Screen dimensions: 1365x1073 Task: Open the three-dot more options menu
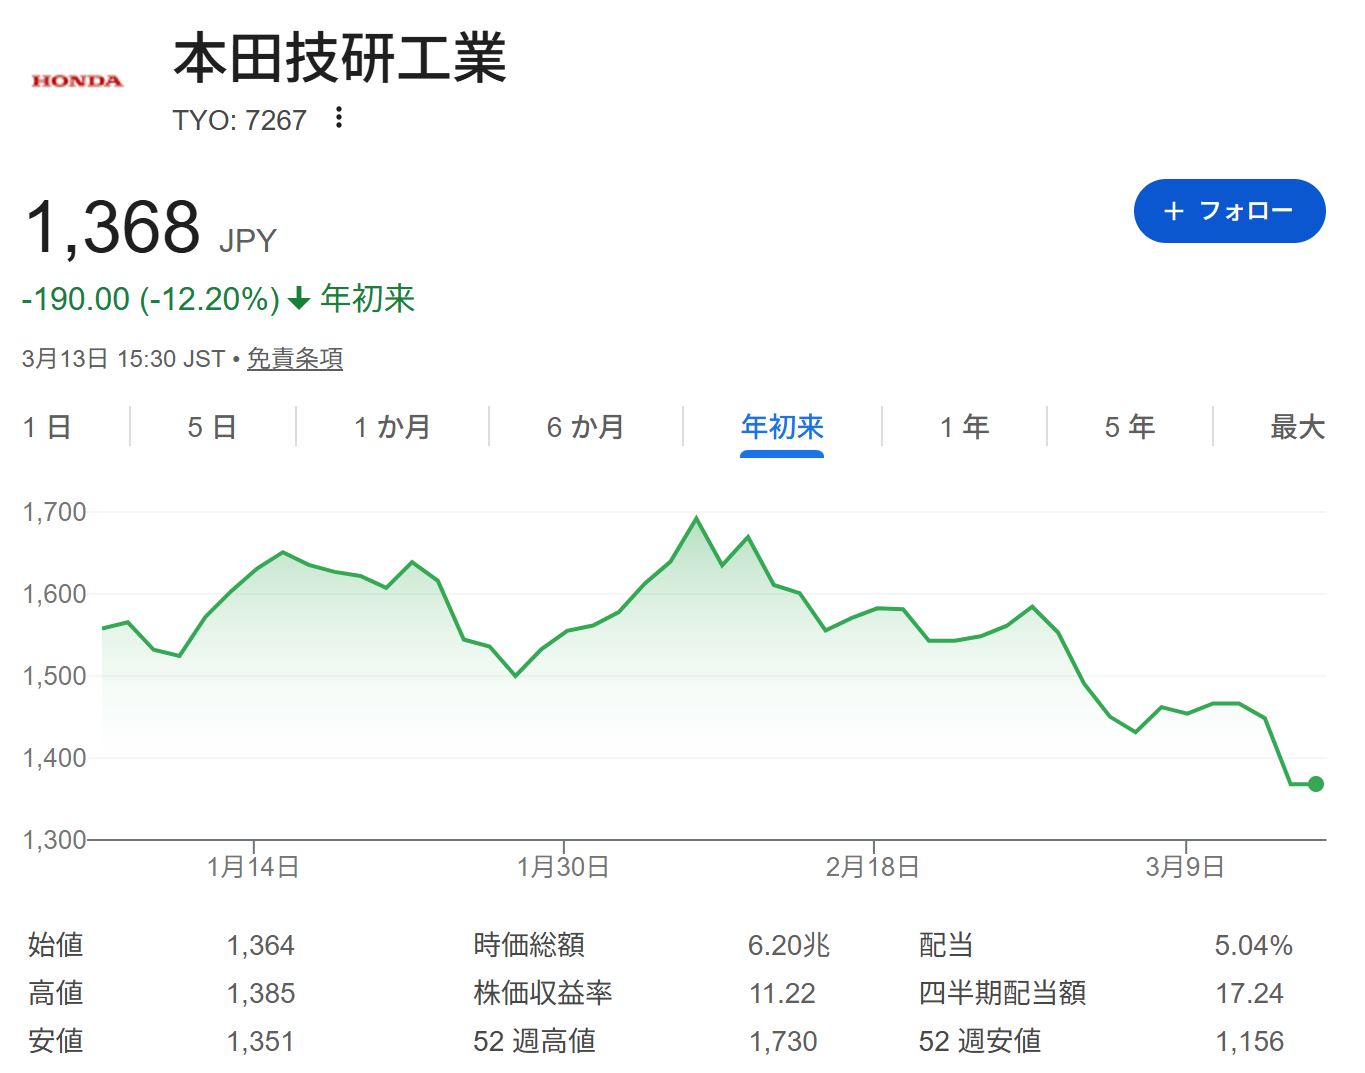[x=339, y=118]
